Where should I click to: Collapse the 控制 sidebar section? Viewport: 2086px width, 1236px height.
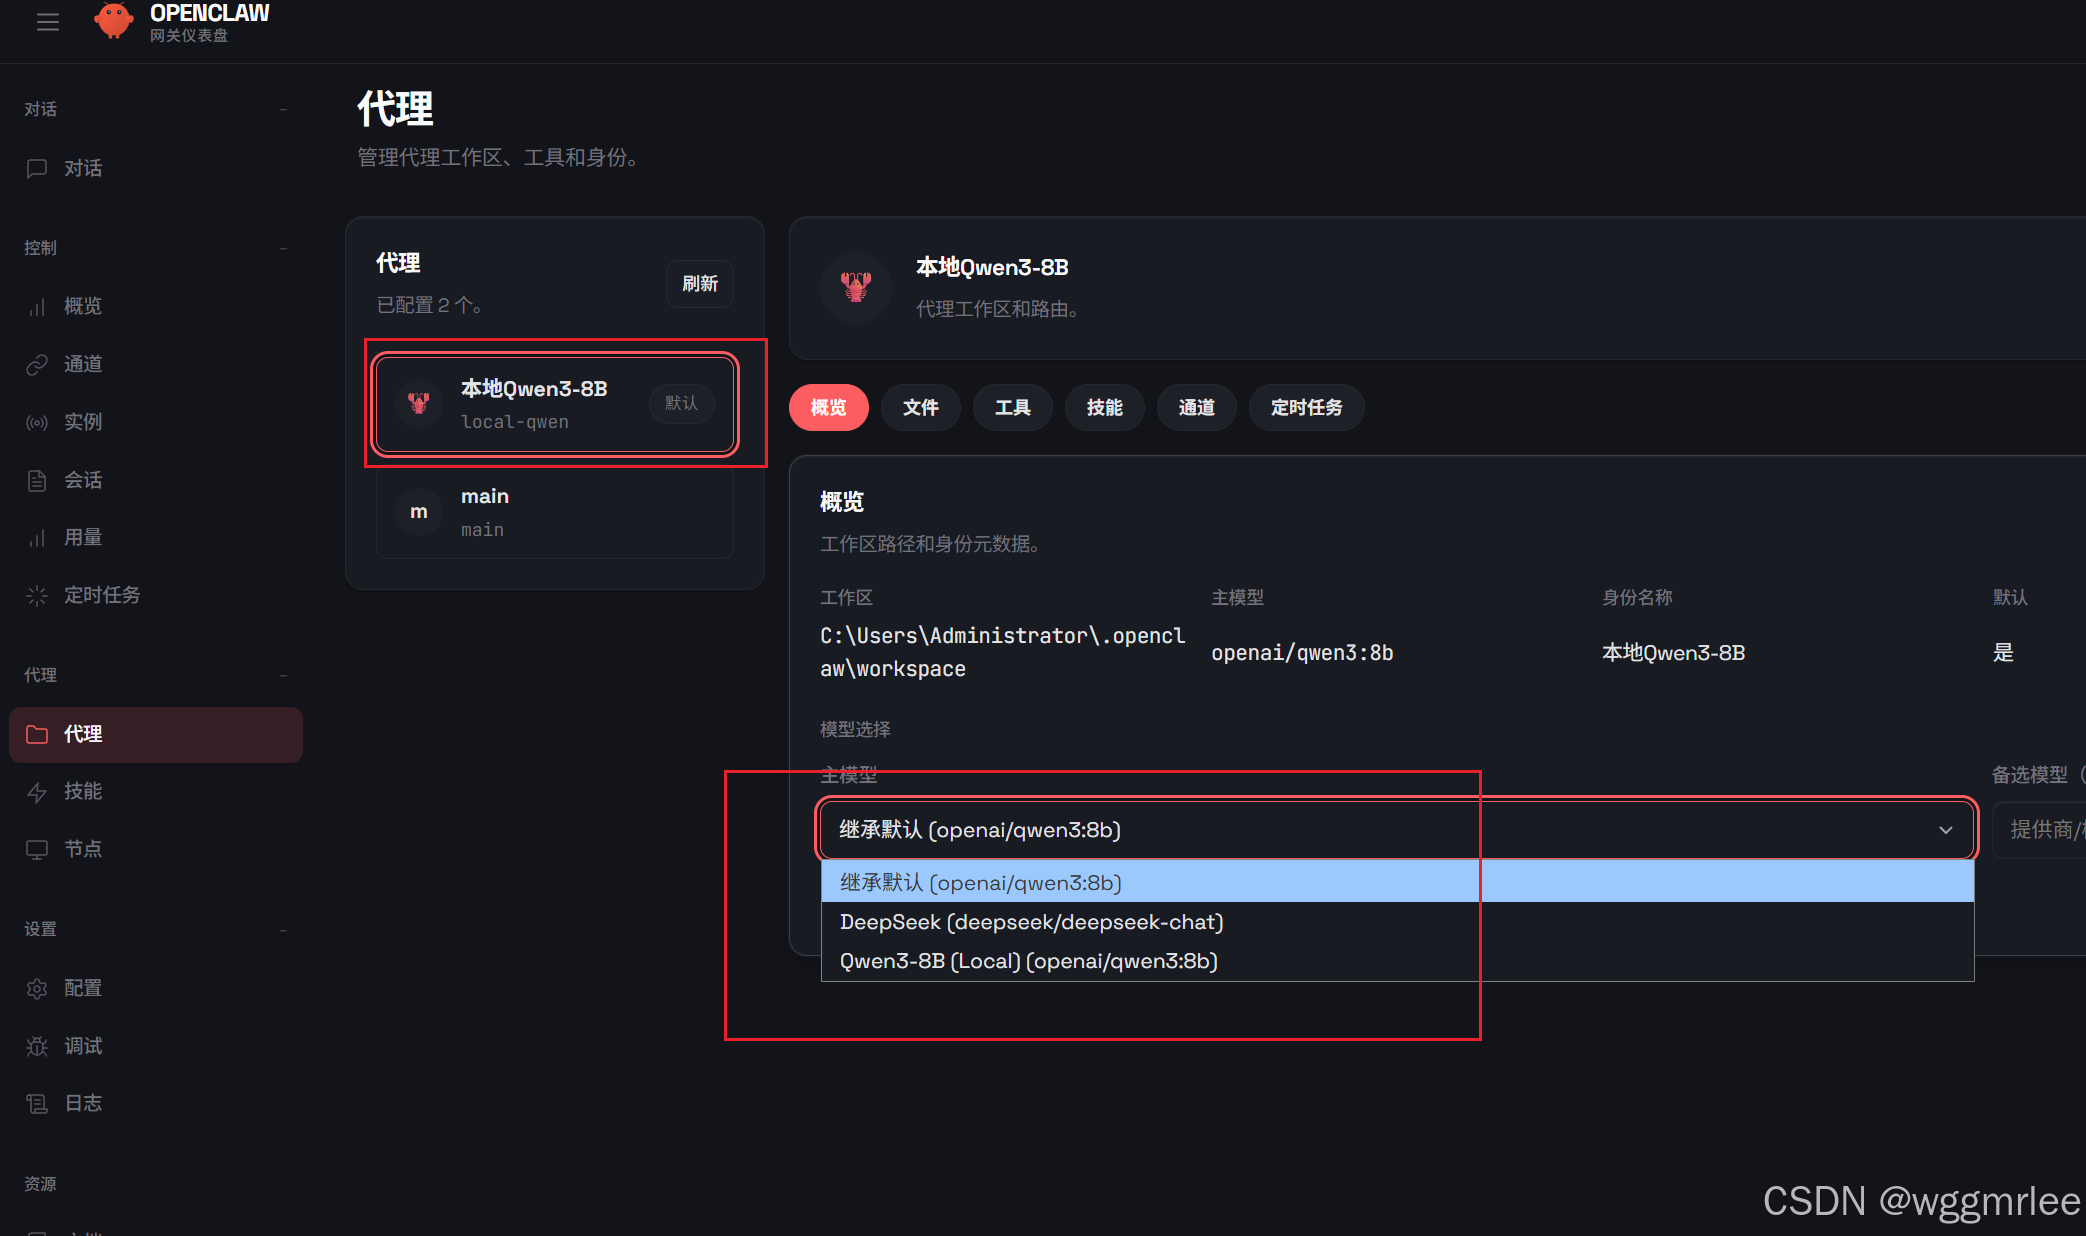[284, 248]
